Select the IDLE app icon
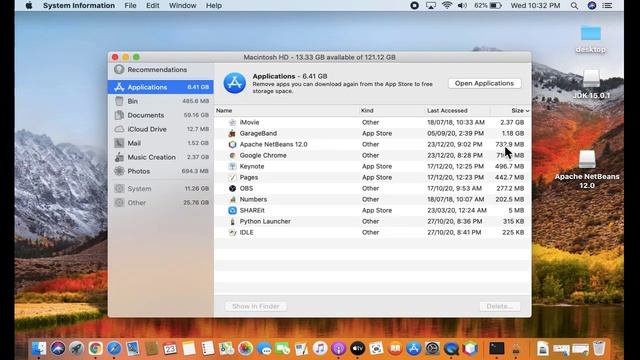Screen dimensions: 640x360 (x=232, y=232)
